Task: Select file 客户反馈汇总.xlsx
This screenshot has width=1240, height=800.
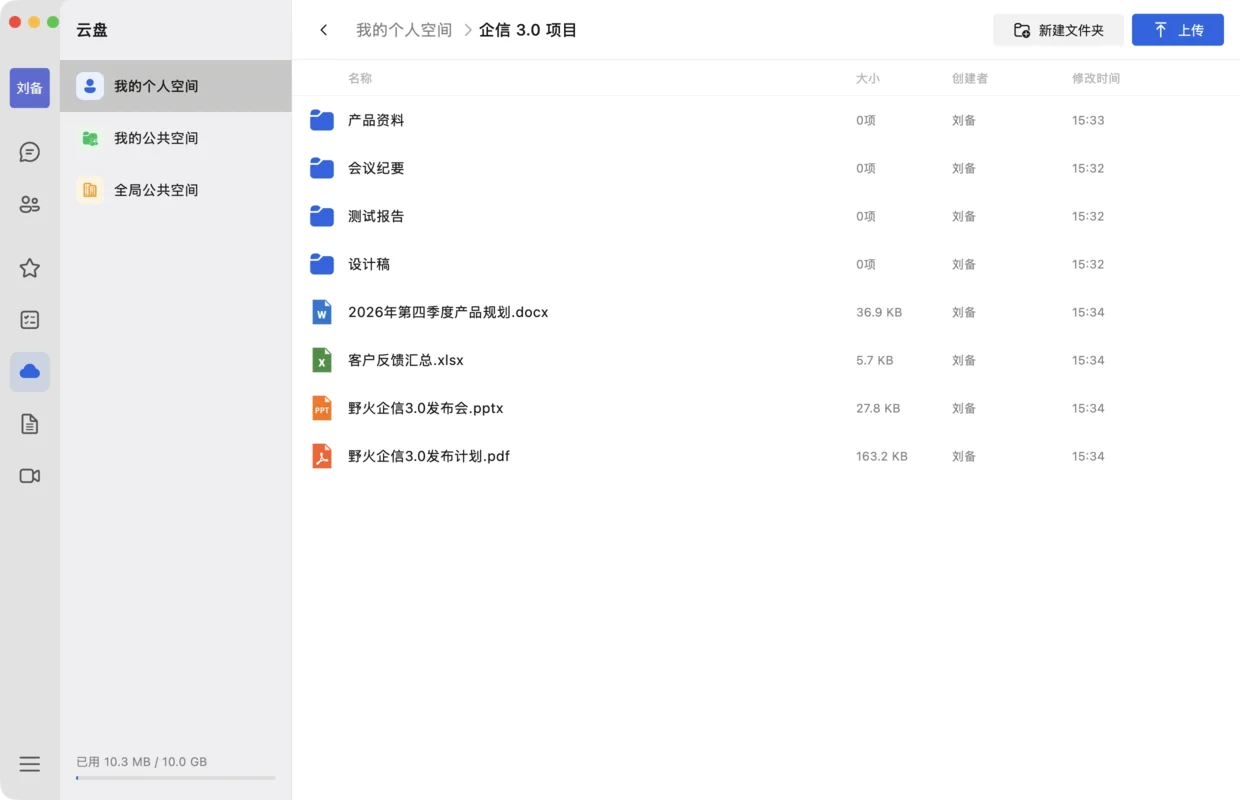Action: tap(406, 360)
